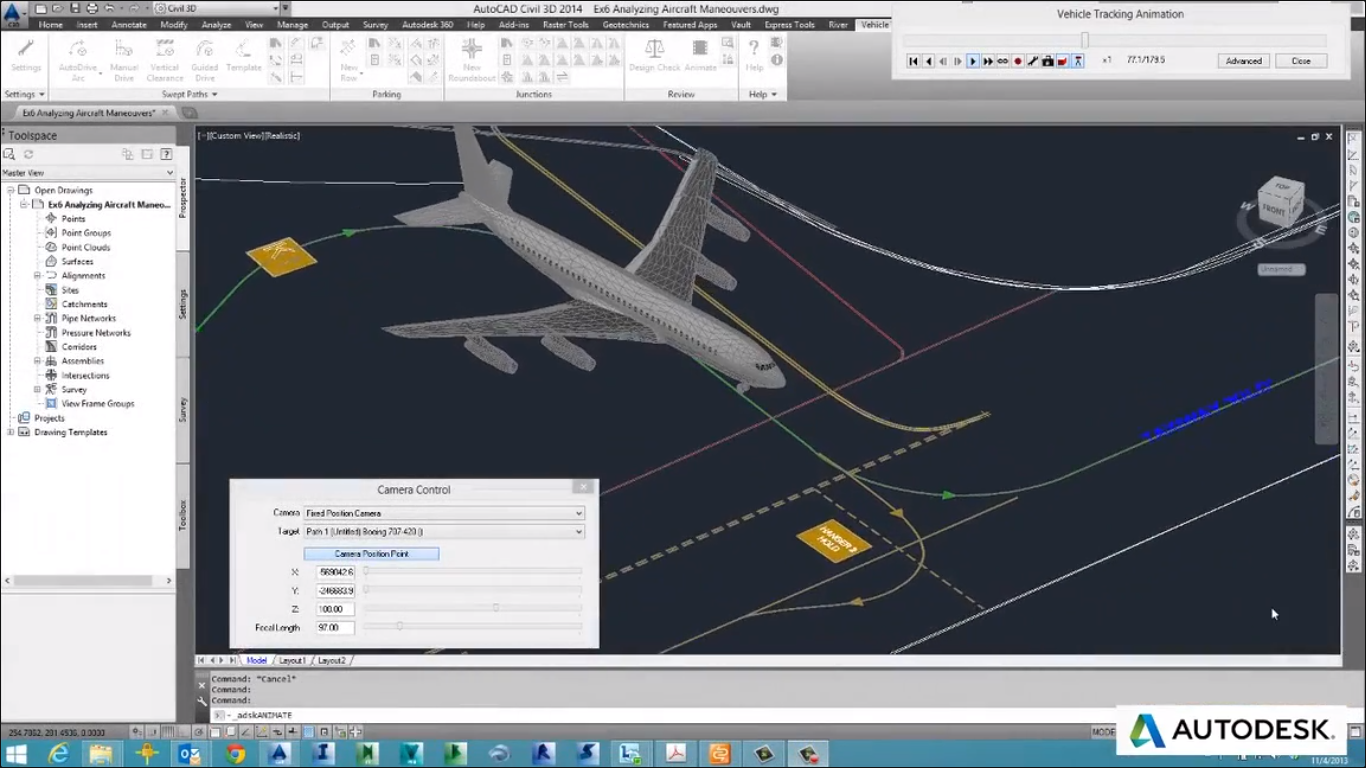Click the camera X coordinate field
1366x768 pixels.
[335, 572]
